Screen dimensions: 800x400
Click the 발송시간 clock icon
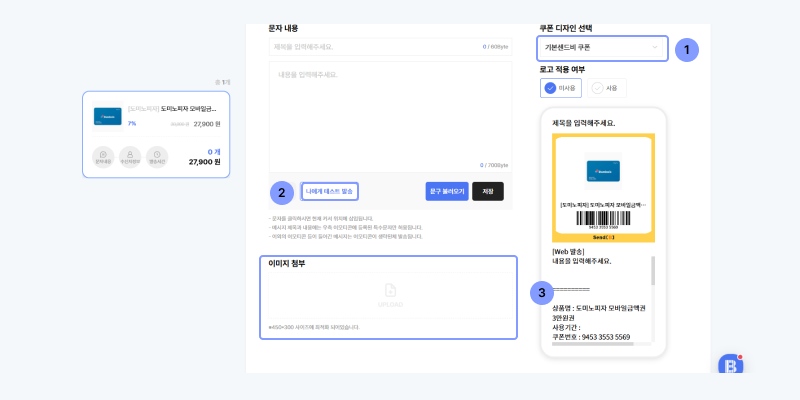[x=156, y=155]
